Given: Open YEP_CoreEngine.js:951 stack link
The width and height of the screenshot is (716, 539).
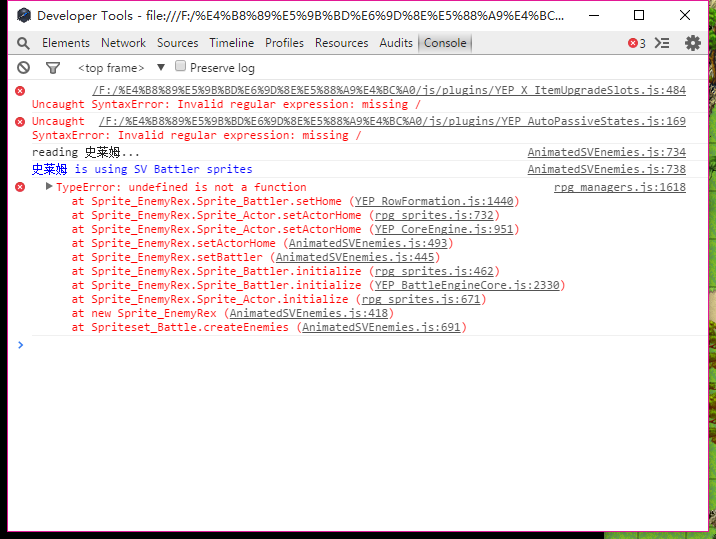Looking at the screenshot, I should pyautogui.click(x=444, y=229).
